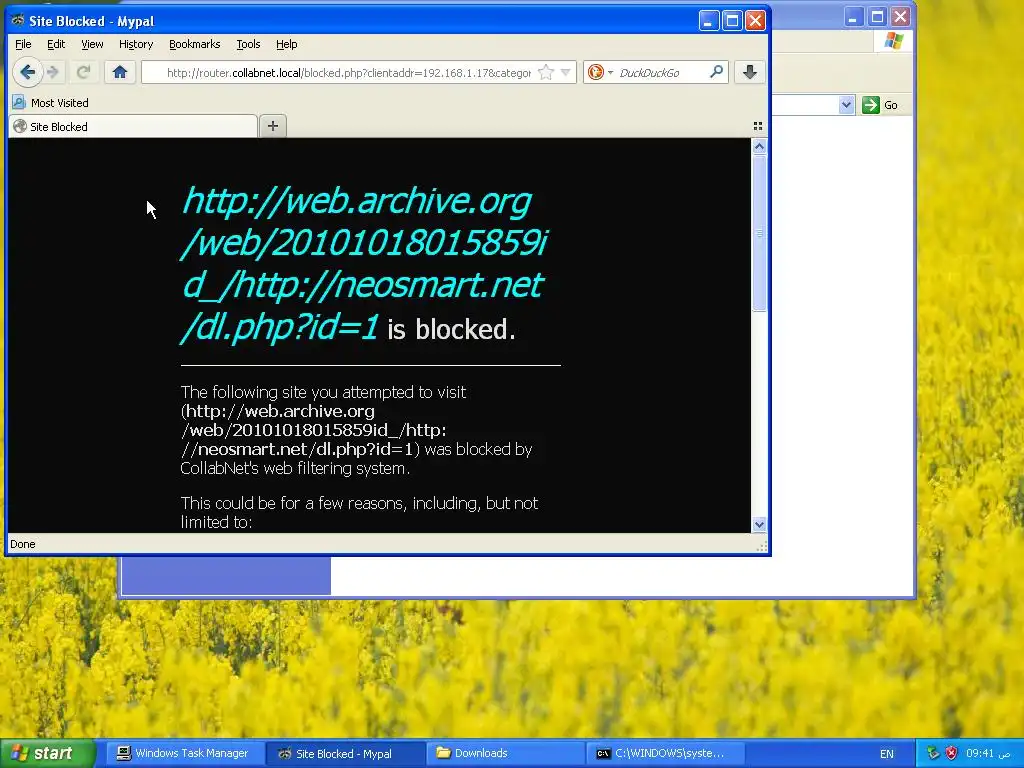The image size is (1024, 768).
Task: Switch to the C:\WINDOWS command prompt taskbar button
Action: pyautogui.click(x=665, y=753)
